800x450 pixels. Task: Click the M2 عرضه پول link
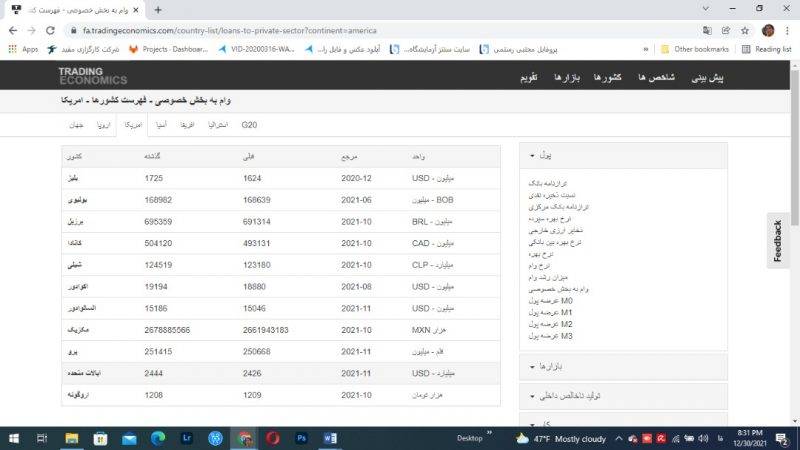point(567,323)
